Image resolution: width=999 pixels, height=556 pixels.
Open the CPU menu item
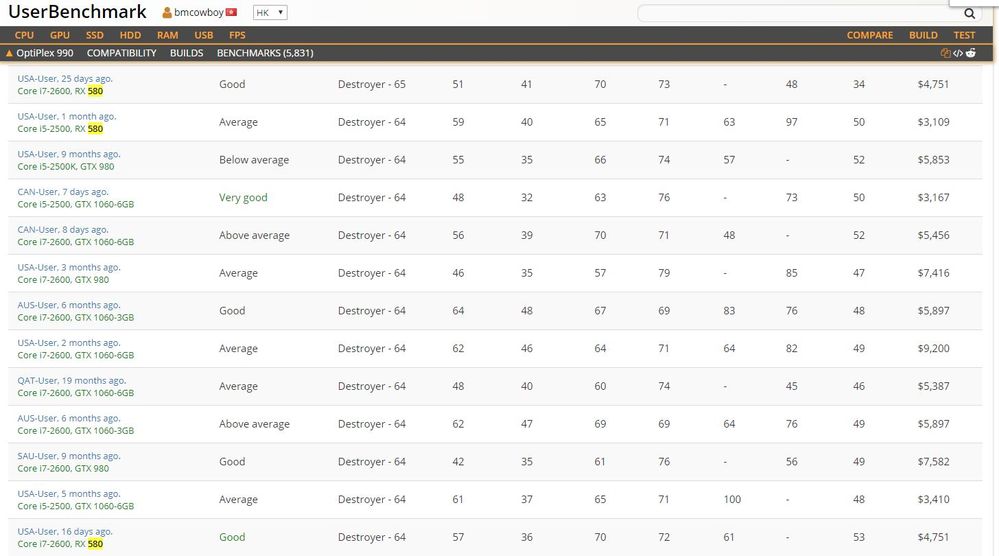[x=24, y=35]
